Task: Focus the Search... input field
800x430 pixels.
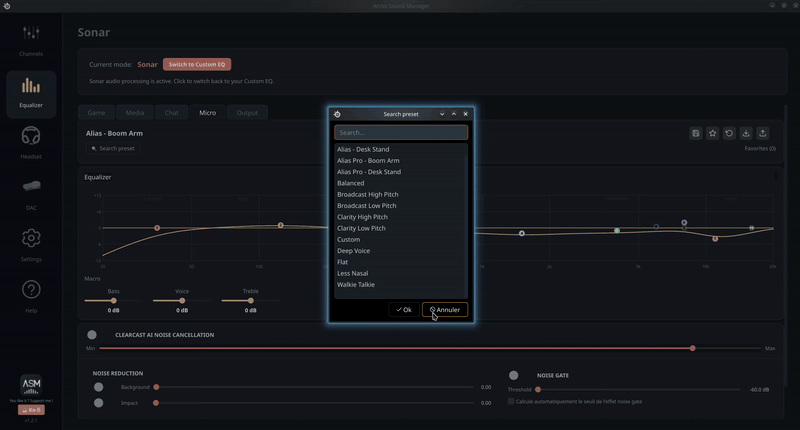Action: pyautogui.click(x=401, y=133)
